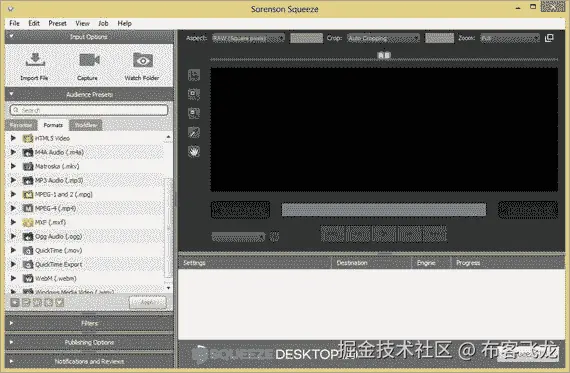Expand the MP3 Audio (.mp3) group
Image resolution: width=570 pixels, height=373 pixels.
[13, 180]
